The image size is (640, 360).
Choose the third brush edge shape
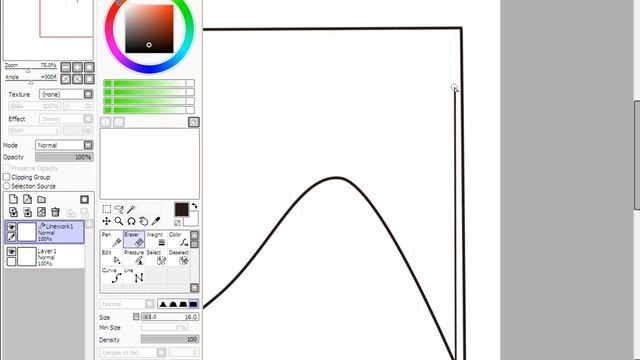pyautogui.click(x=183, y=304)
